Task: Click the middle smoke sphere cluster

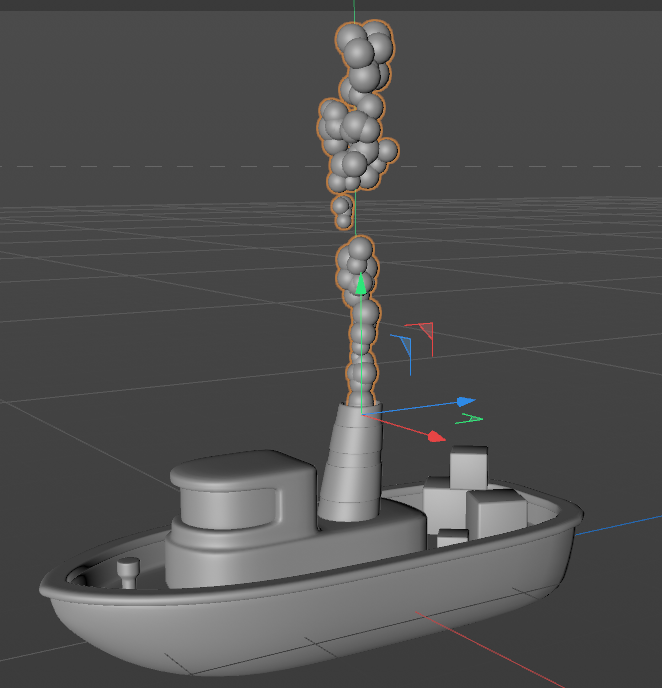Action: (x=355, y=145)
